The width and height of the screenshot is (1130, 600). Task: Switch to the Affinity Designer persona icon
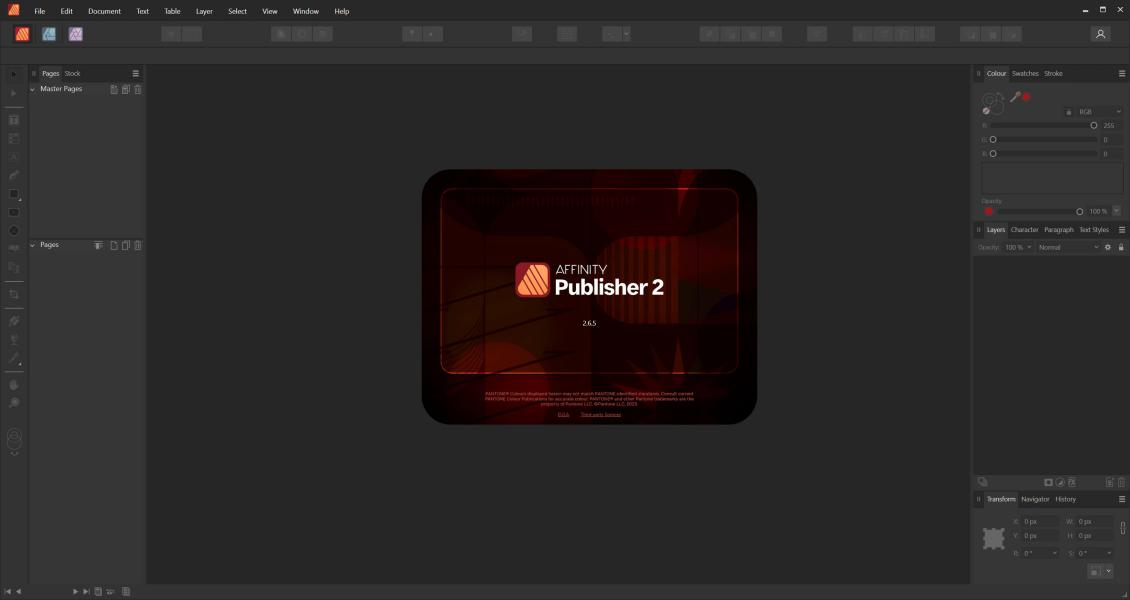click(49, 34)
